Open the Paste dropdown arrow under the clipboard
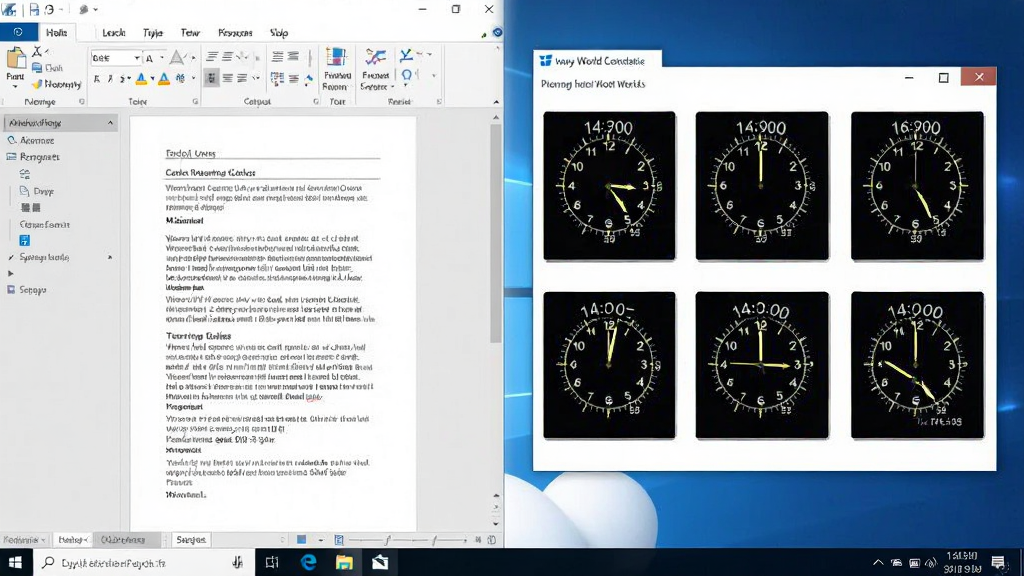The height and width of the screenshot is (576, 1024). tap(15, 86)
